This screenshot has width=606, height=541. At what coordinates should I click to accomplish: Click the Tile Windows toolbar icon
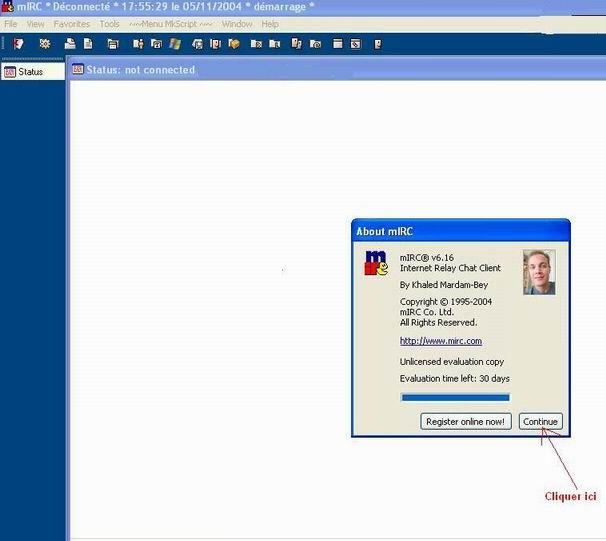click(337, 44)
